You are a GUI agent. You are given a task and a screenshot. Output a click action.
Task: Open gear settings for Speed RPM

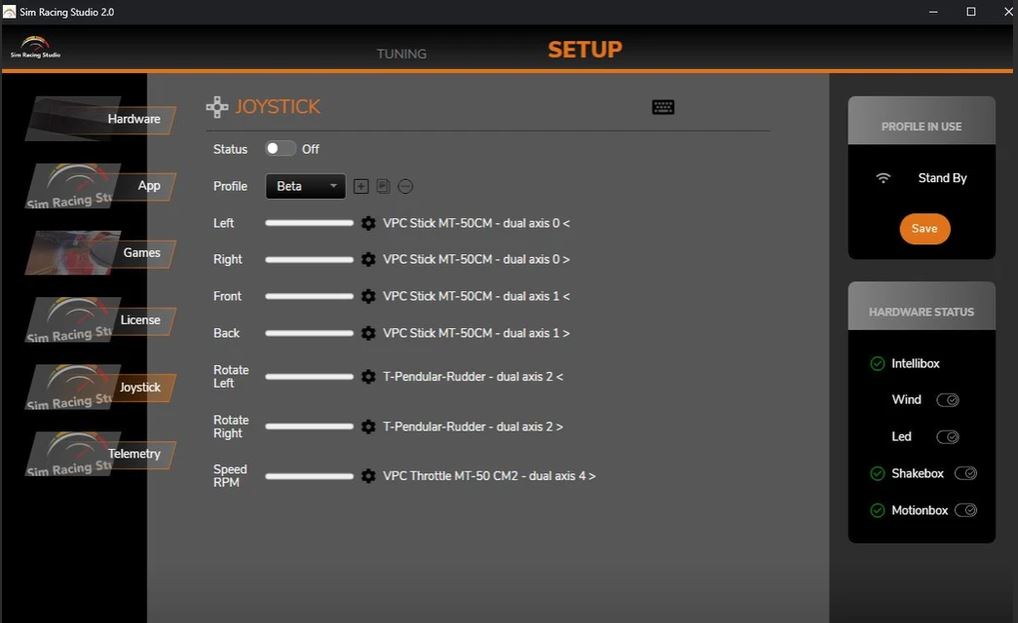tap(368, 476)
